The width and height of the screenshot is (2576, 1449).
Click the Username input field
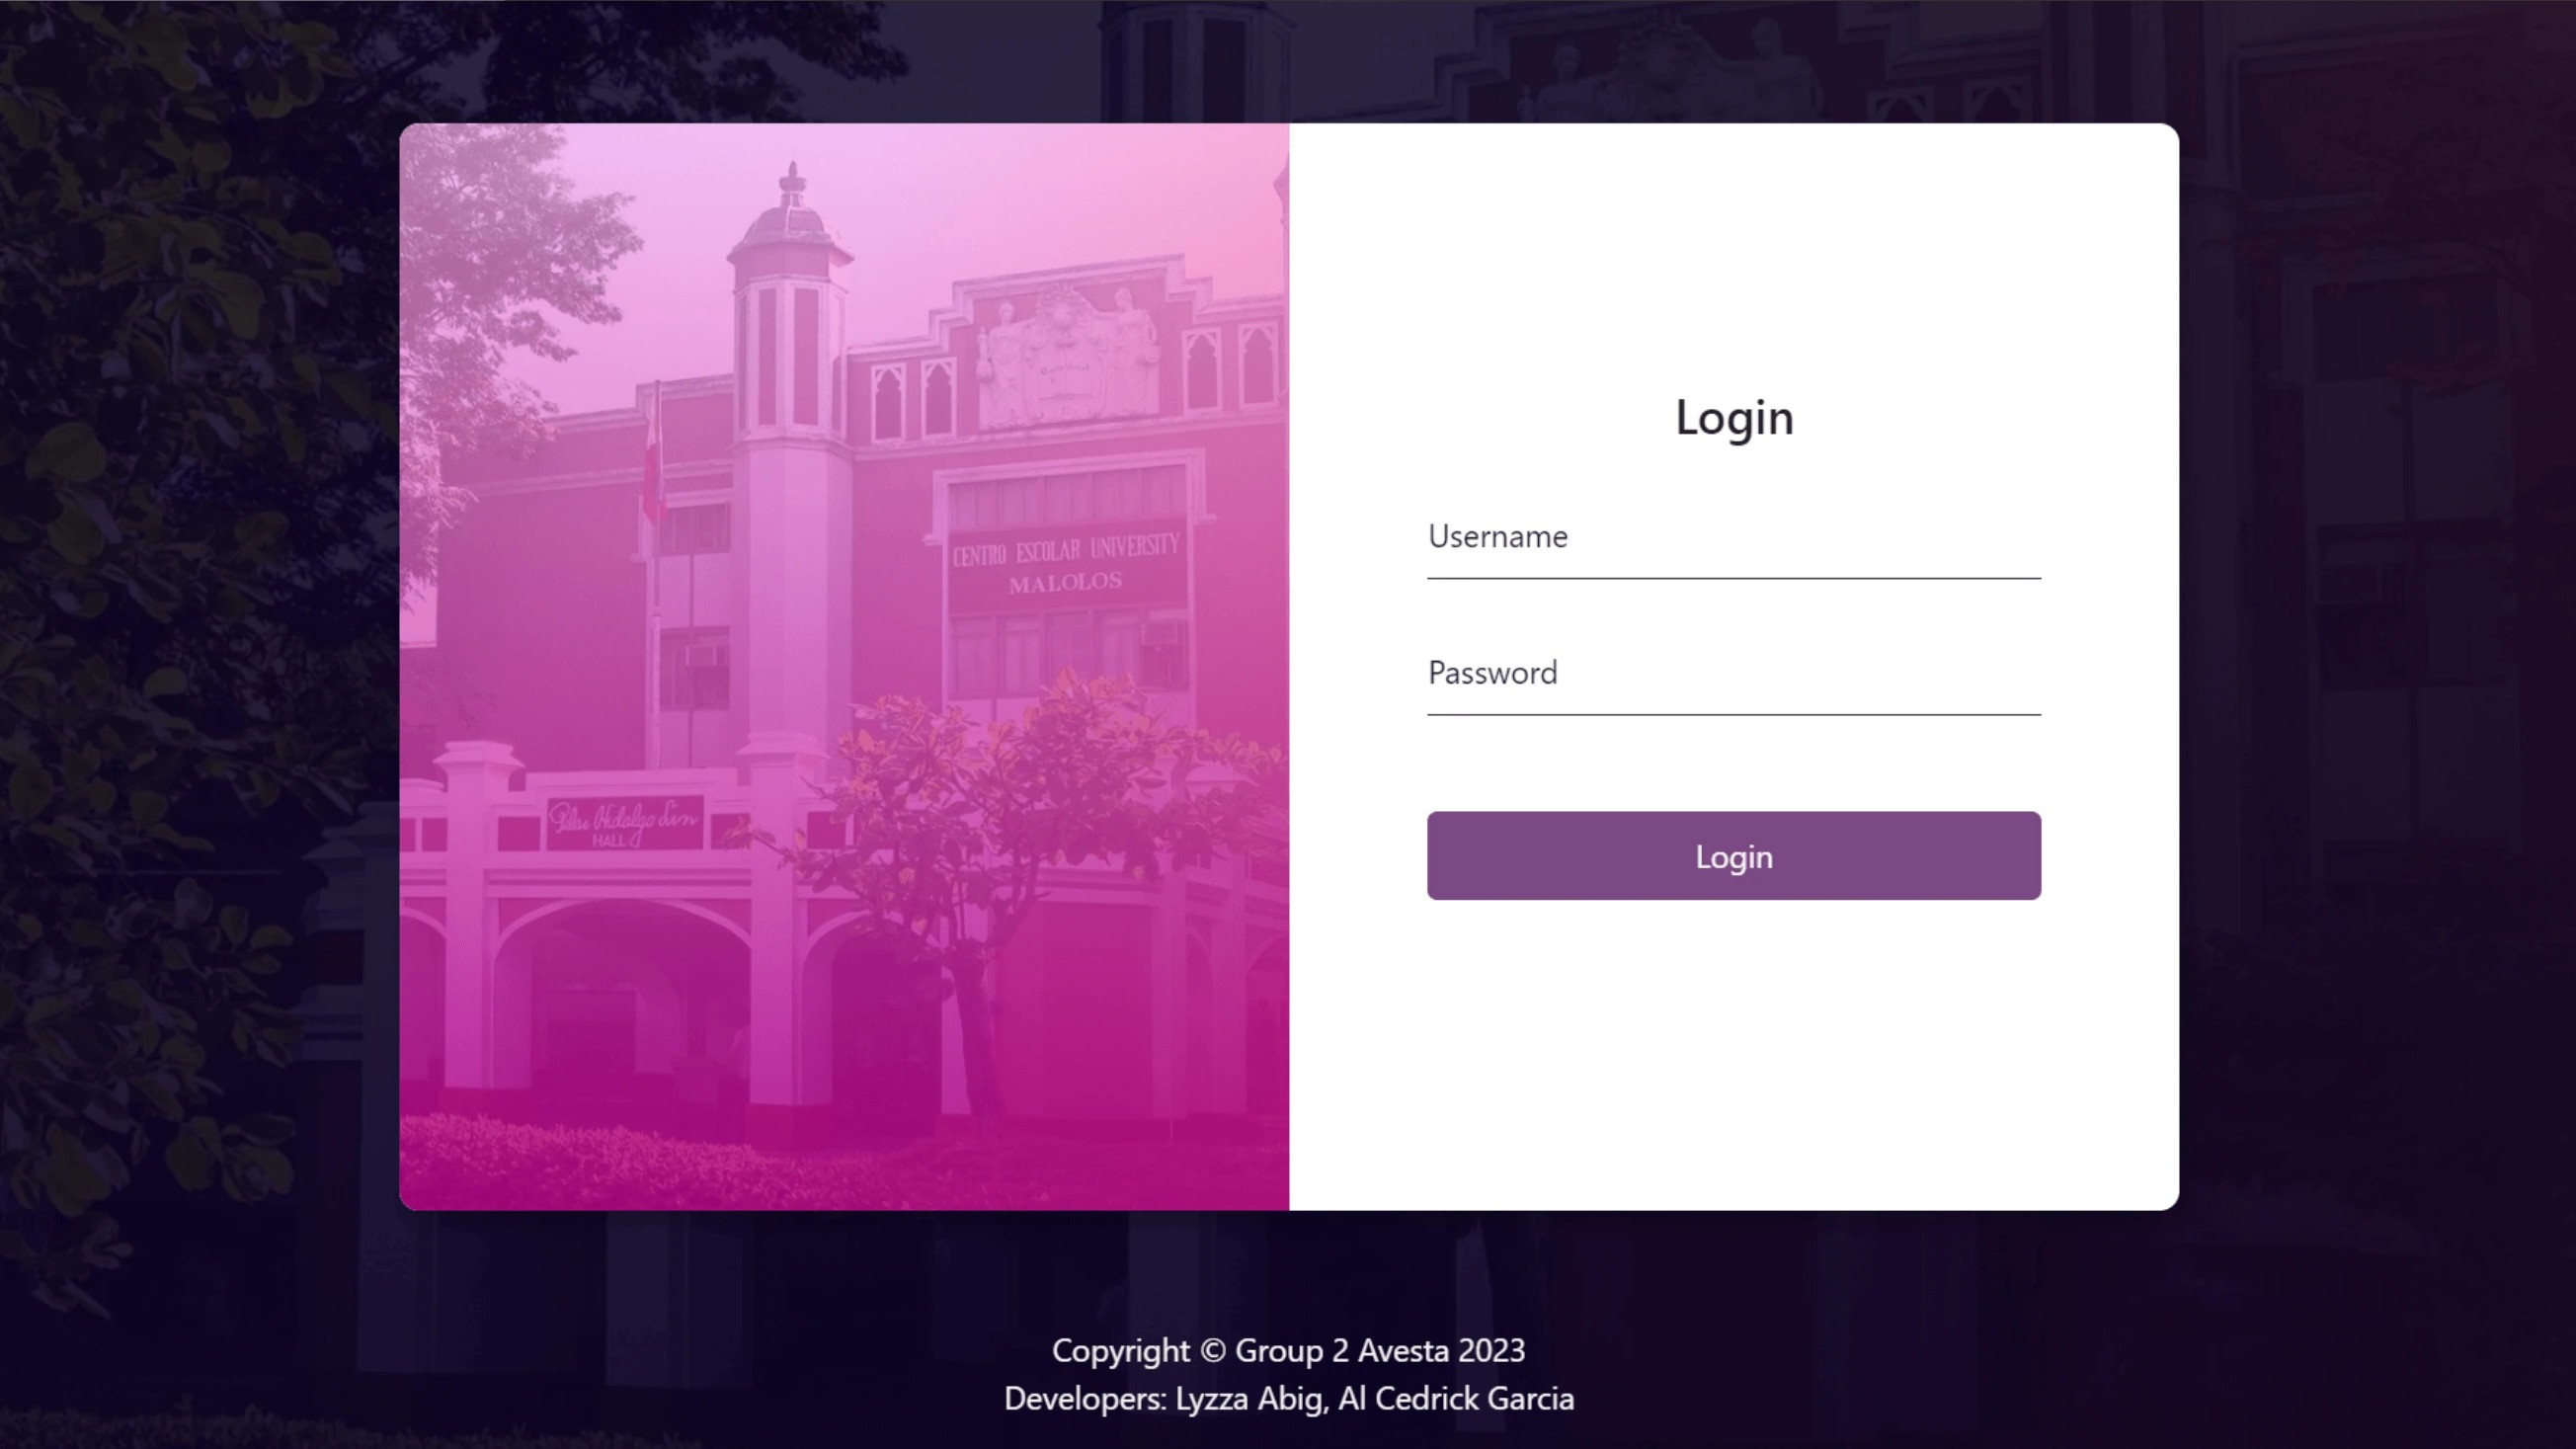click(x=1733, y=538)
